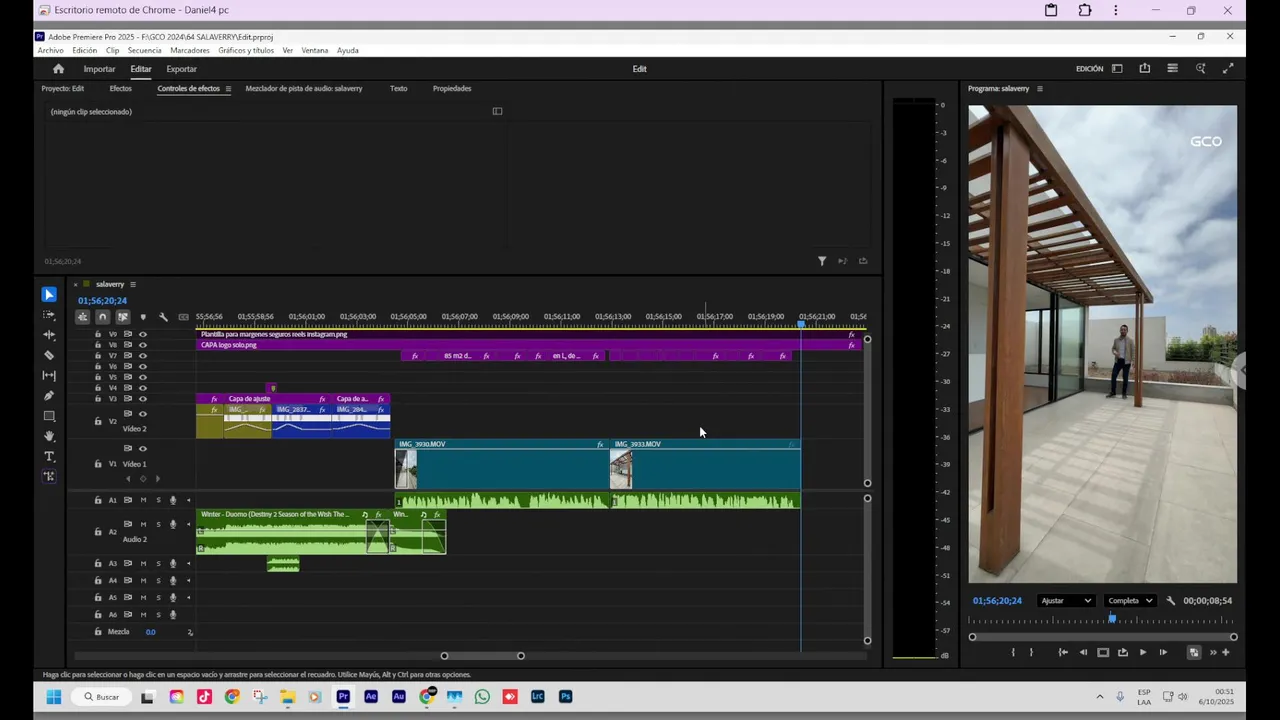
Task: Pick the Razor tool
Action: [49, 355]
